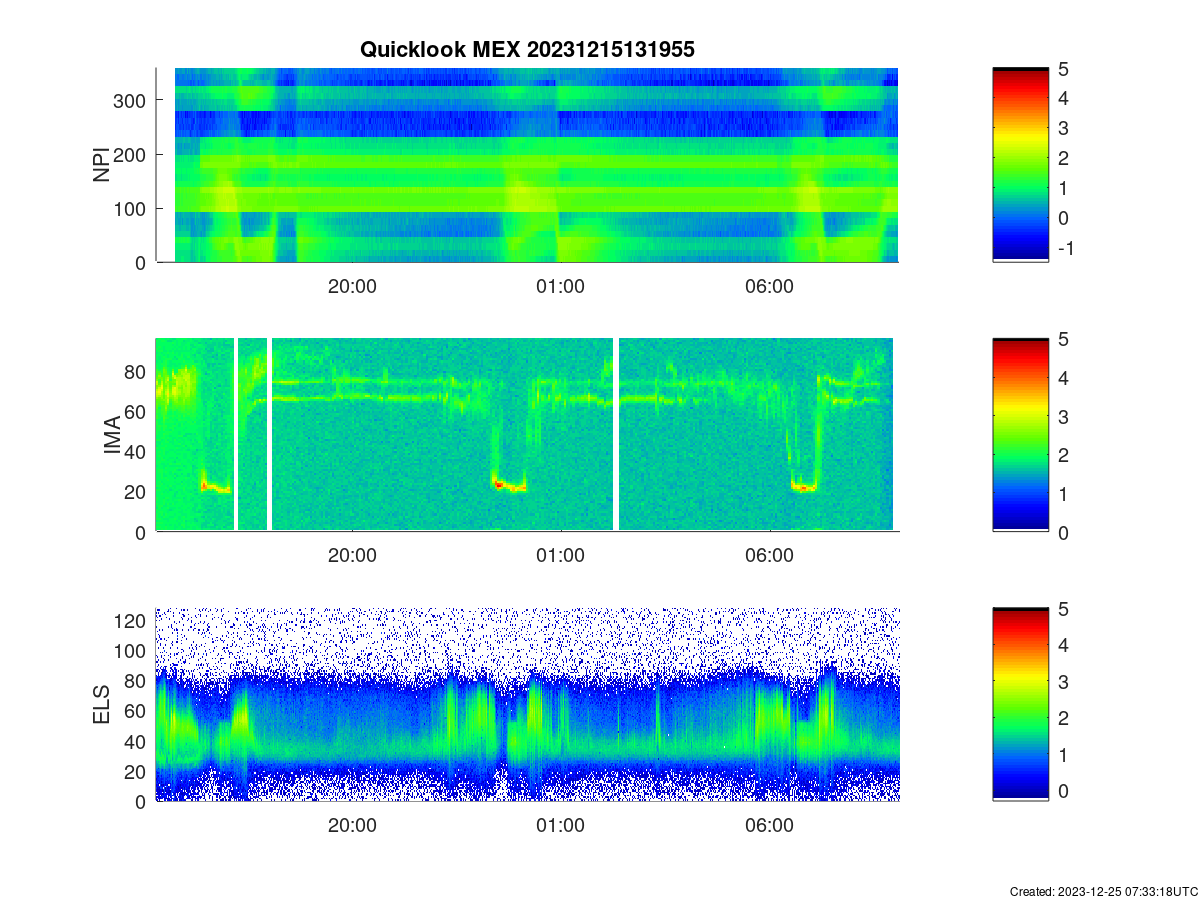Click the 300 tick on NPI axis
Image resolution: width=1200 pixels, height=900 pixels.
tap(131, 100)
